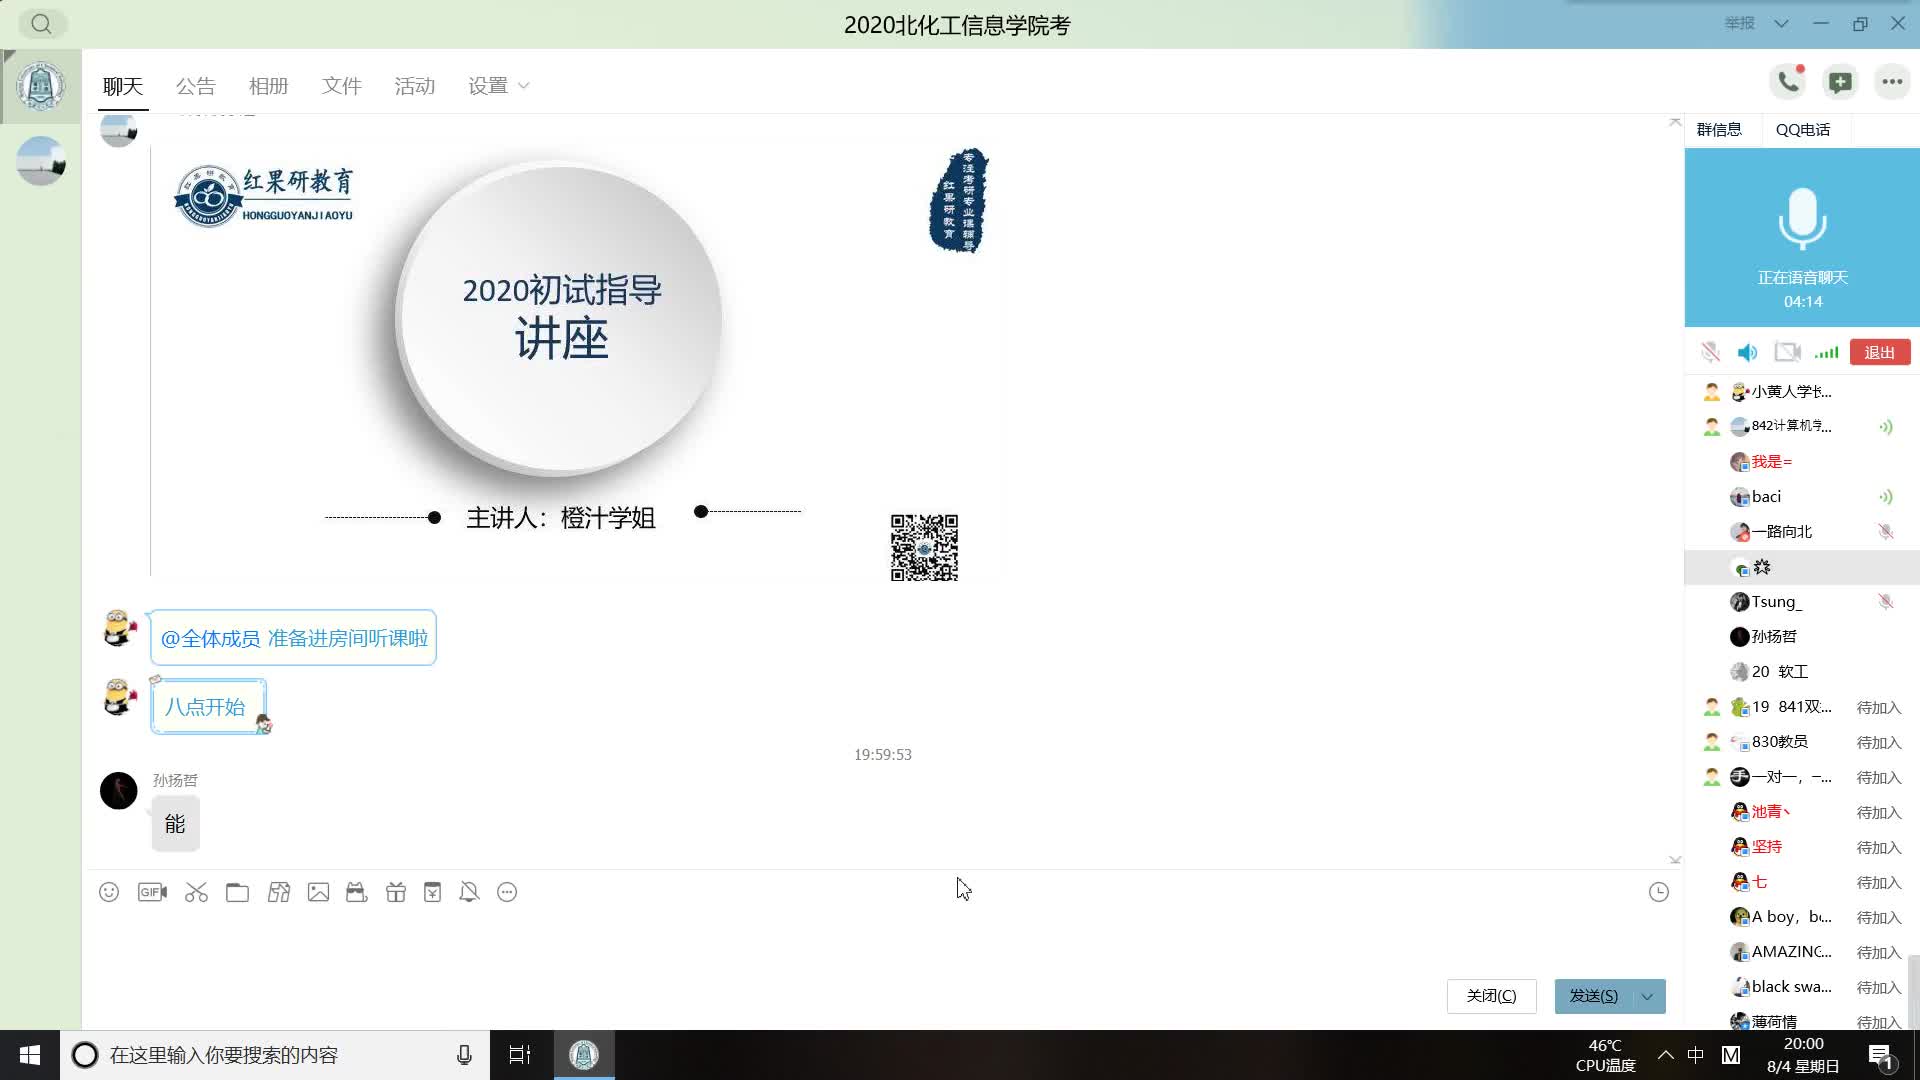This screenshot has width=1920, height=1080.
Task: Click the send image icon
Action: tap(318, 892)
